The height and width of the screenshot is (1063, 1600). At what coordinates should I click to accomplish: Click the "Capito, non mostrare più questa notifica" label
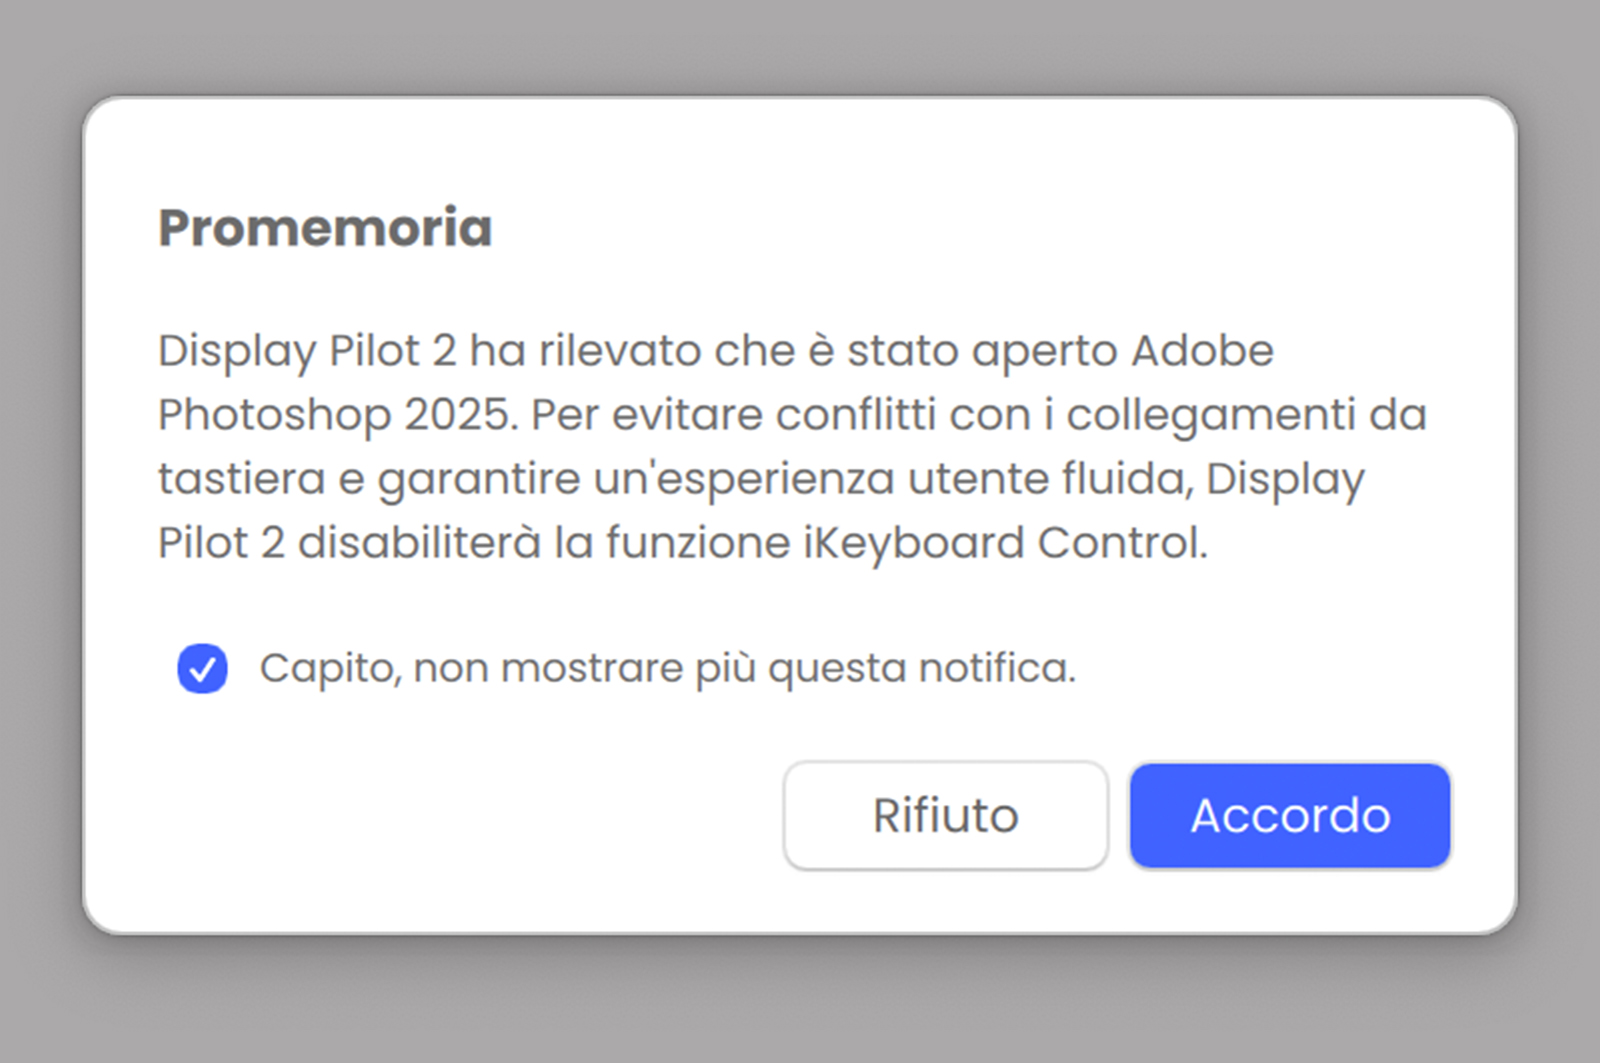pos(667,668)
